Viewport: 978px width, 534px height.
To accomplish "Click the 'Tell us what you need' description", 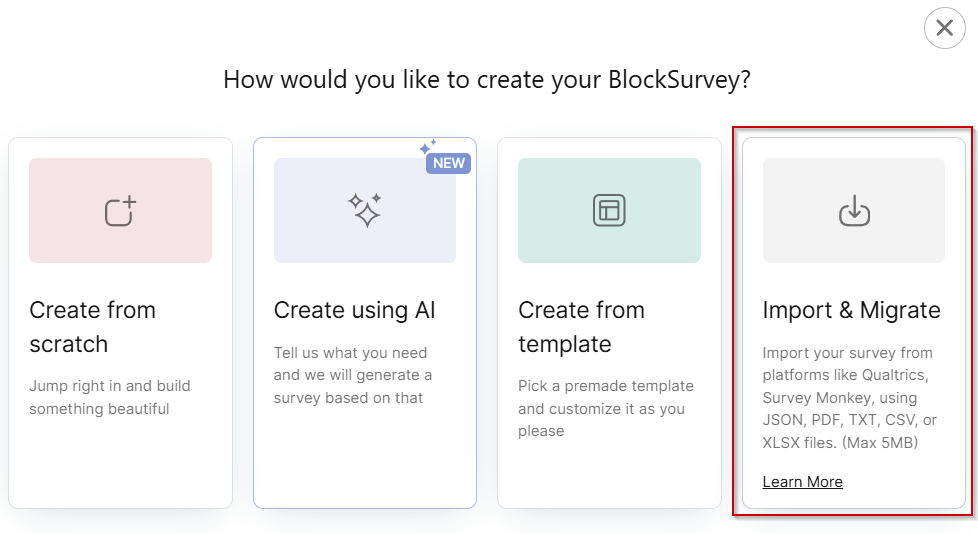I will point(353,376).
